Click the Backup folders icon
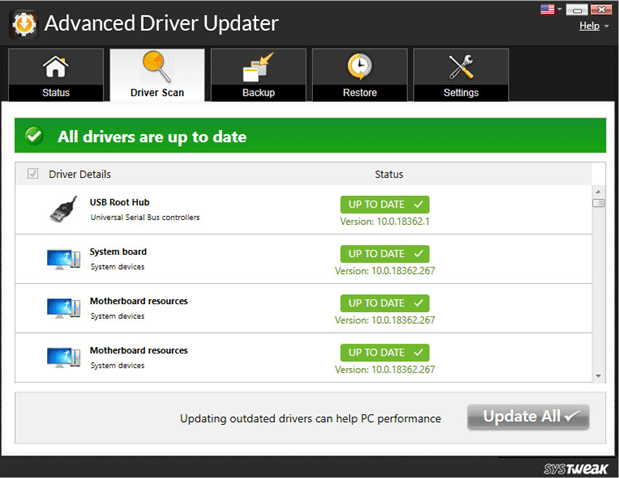Image resolution: width=619 pixels, height=478 pixels. (258, 67)
